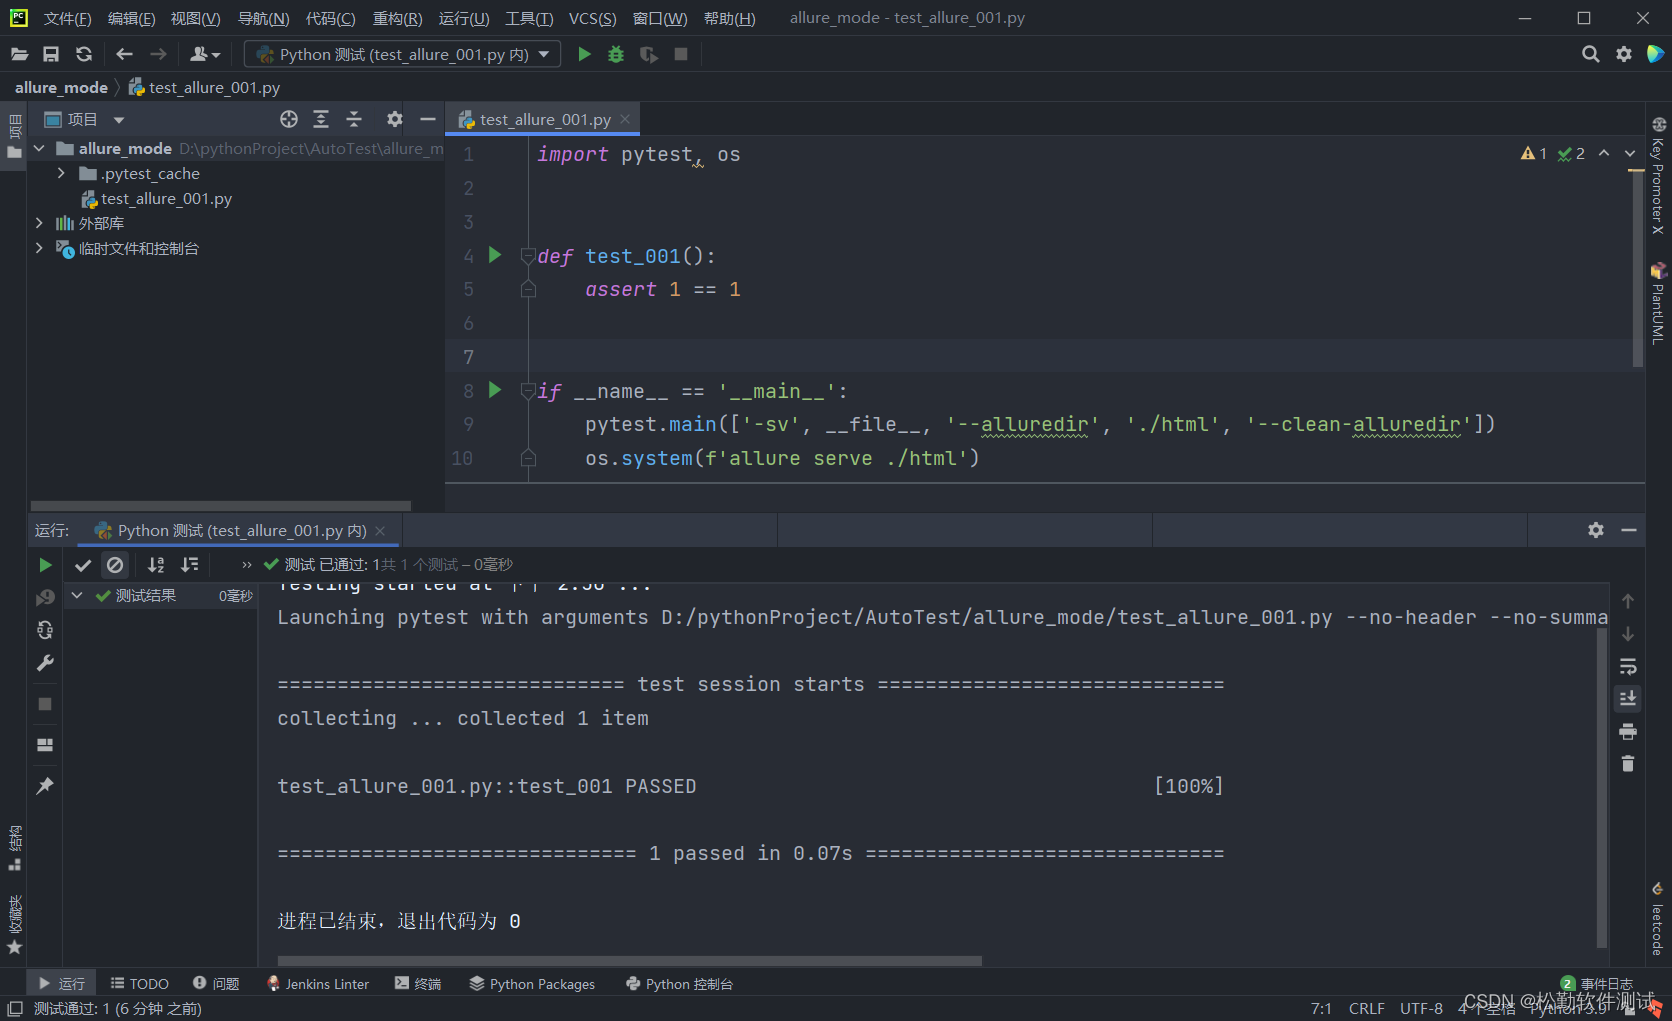The height and width of the screenshot is (1021, 1672).
Task: Toggle show passed tests checkmark
Action: pos(83,565)
